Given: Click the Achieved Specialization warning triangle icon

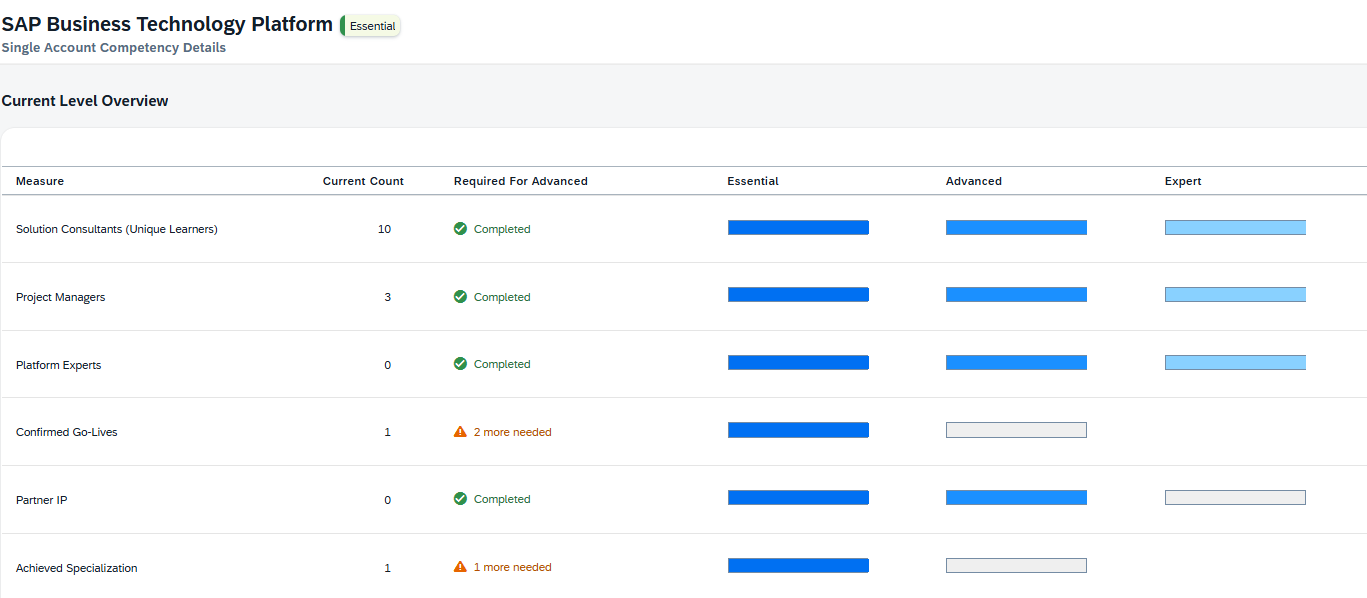Looking at the screenshot, I should point(460,567).
